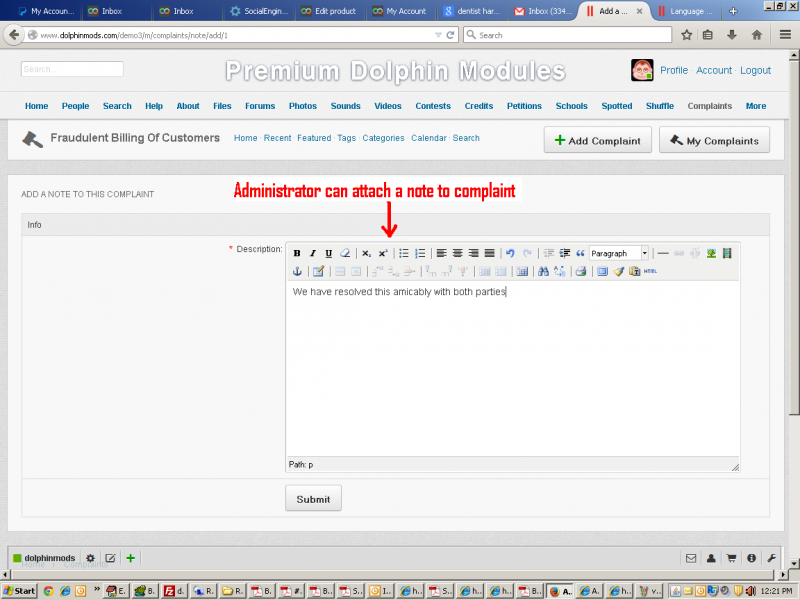The image size is (800, 600).
Task: Click the remove formatting eraser icon
Action: (x=345, y=254)
